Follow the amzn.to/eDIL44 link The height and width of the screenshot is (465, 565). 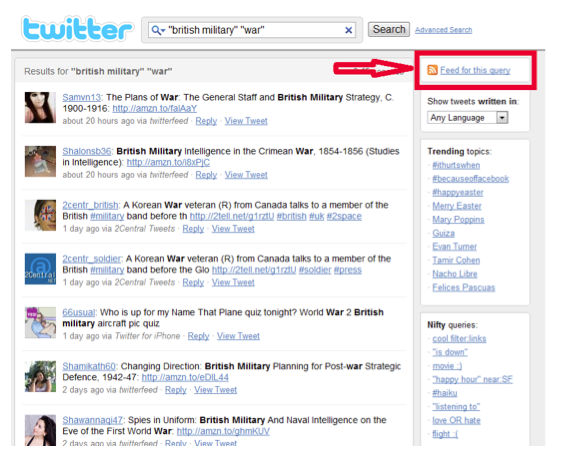click(185, 377)
